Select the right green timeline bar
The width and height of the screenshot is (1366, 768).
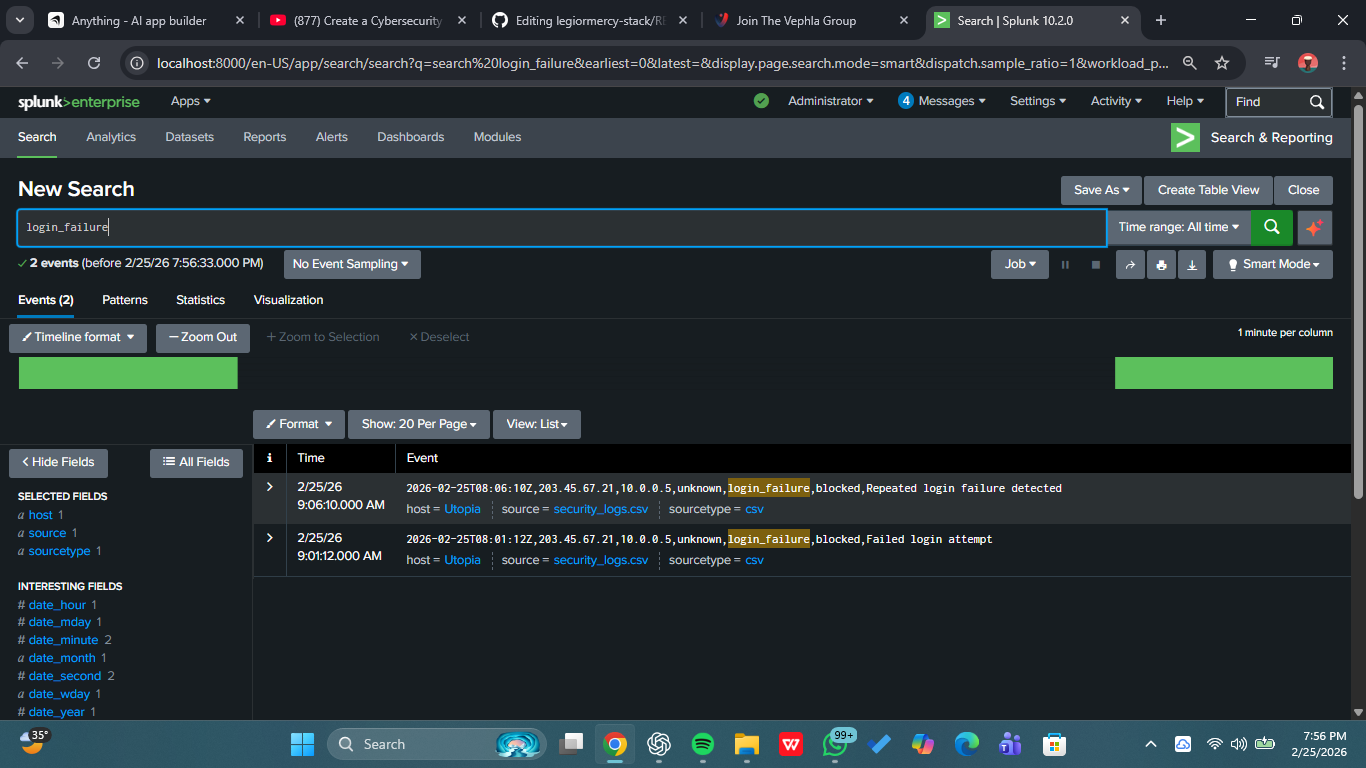(x=1224, y=373)
